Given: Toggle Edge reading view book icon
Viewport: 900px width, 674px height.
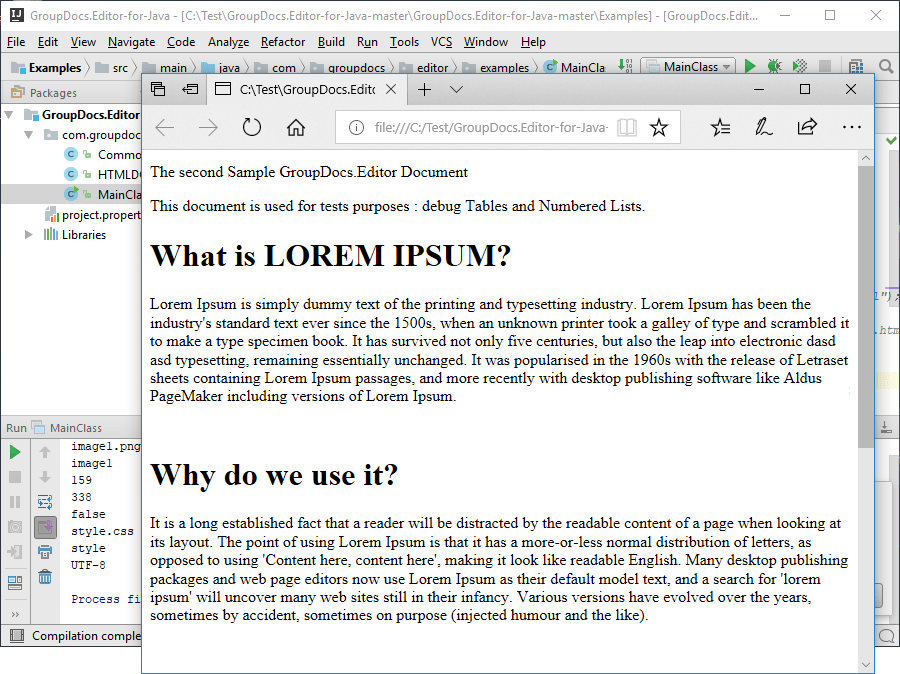Looking at the screenshot, I should coord(626,127).
